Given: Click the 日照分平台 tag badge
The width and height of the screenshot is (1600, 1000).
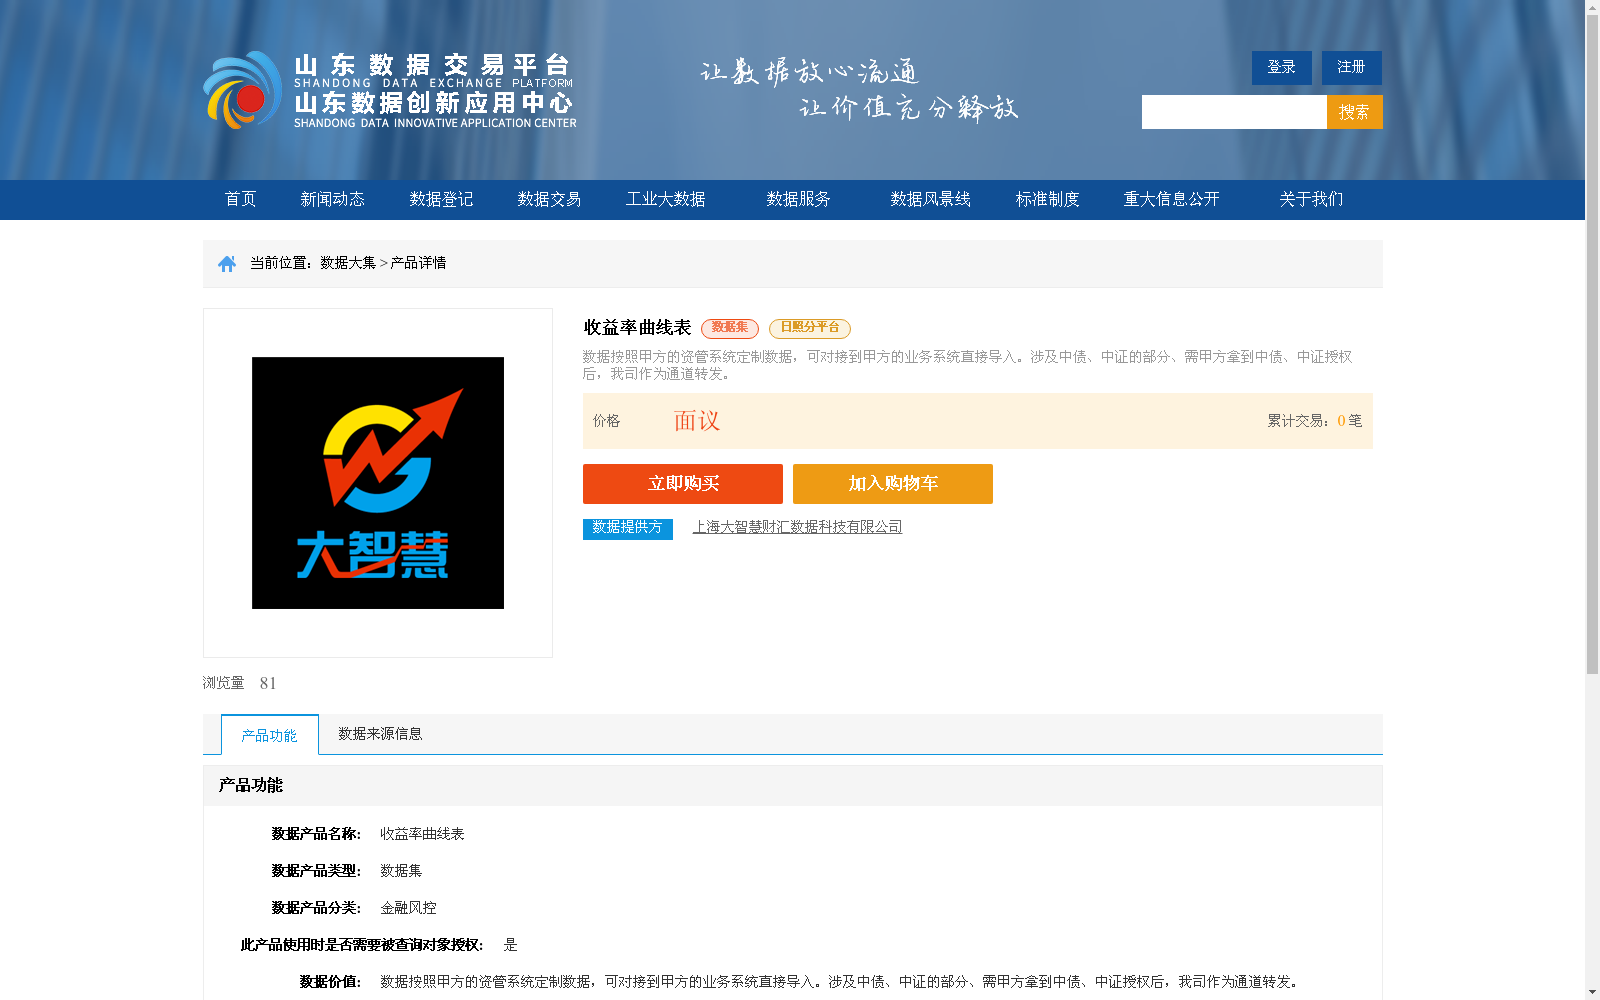Looking at the screenshot, I should [x=810, y=328].
